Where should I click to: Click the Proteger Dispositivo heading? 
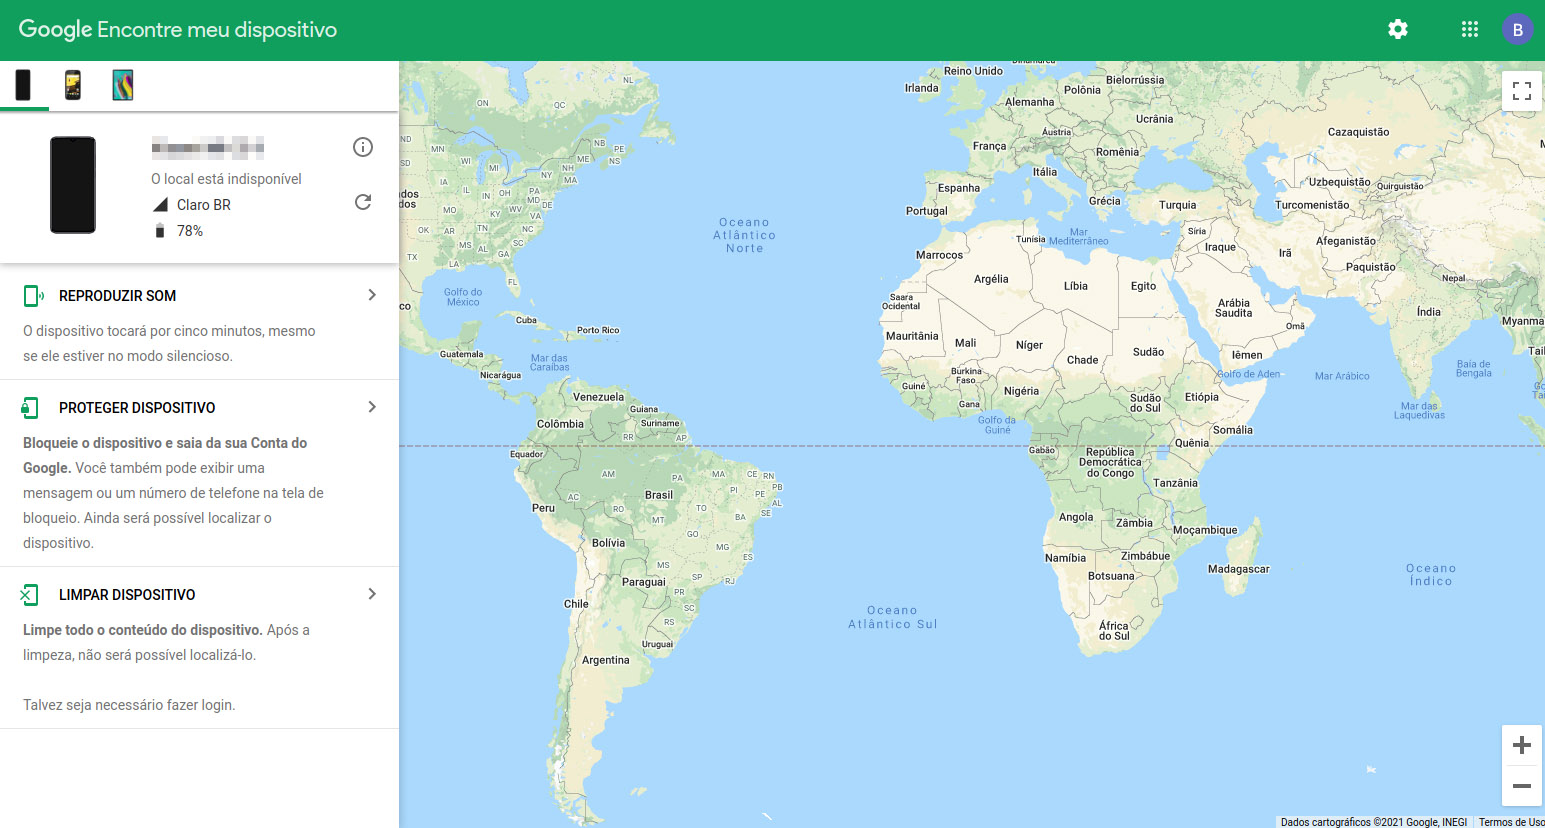(137, 408)
